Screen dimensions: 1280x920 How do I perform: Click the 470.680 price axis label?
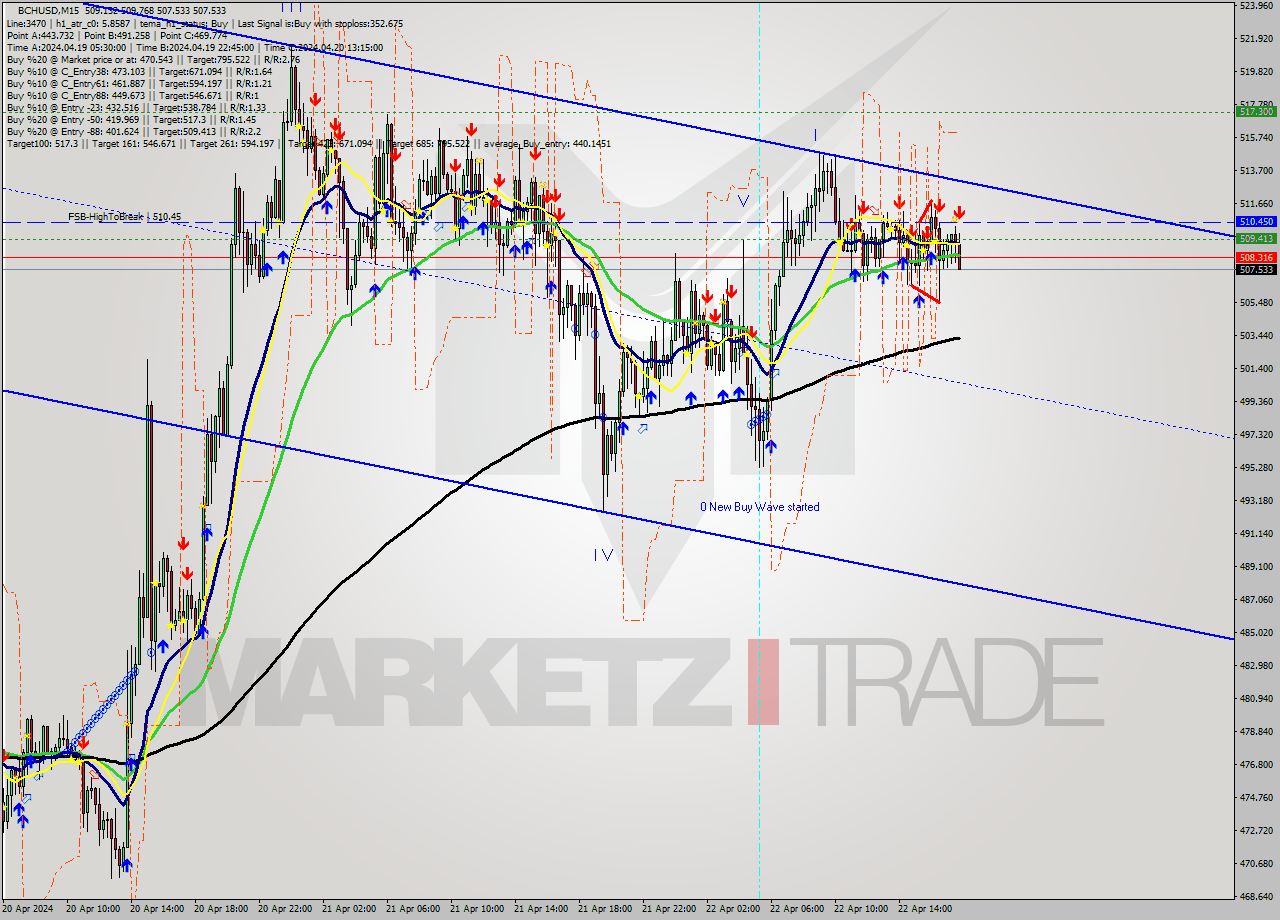click(x=1255, y=864)
